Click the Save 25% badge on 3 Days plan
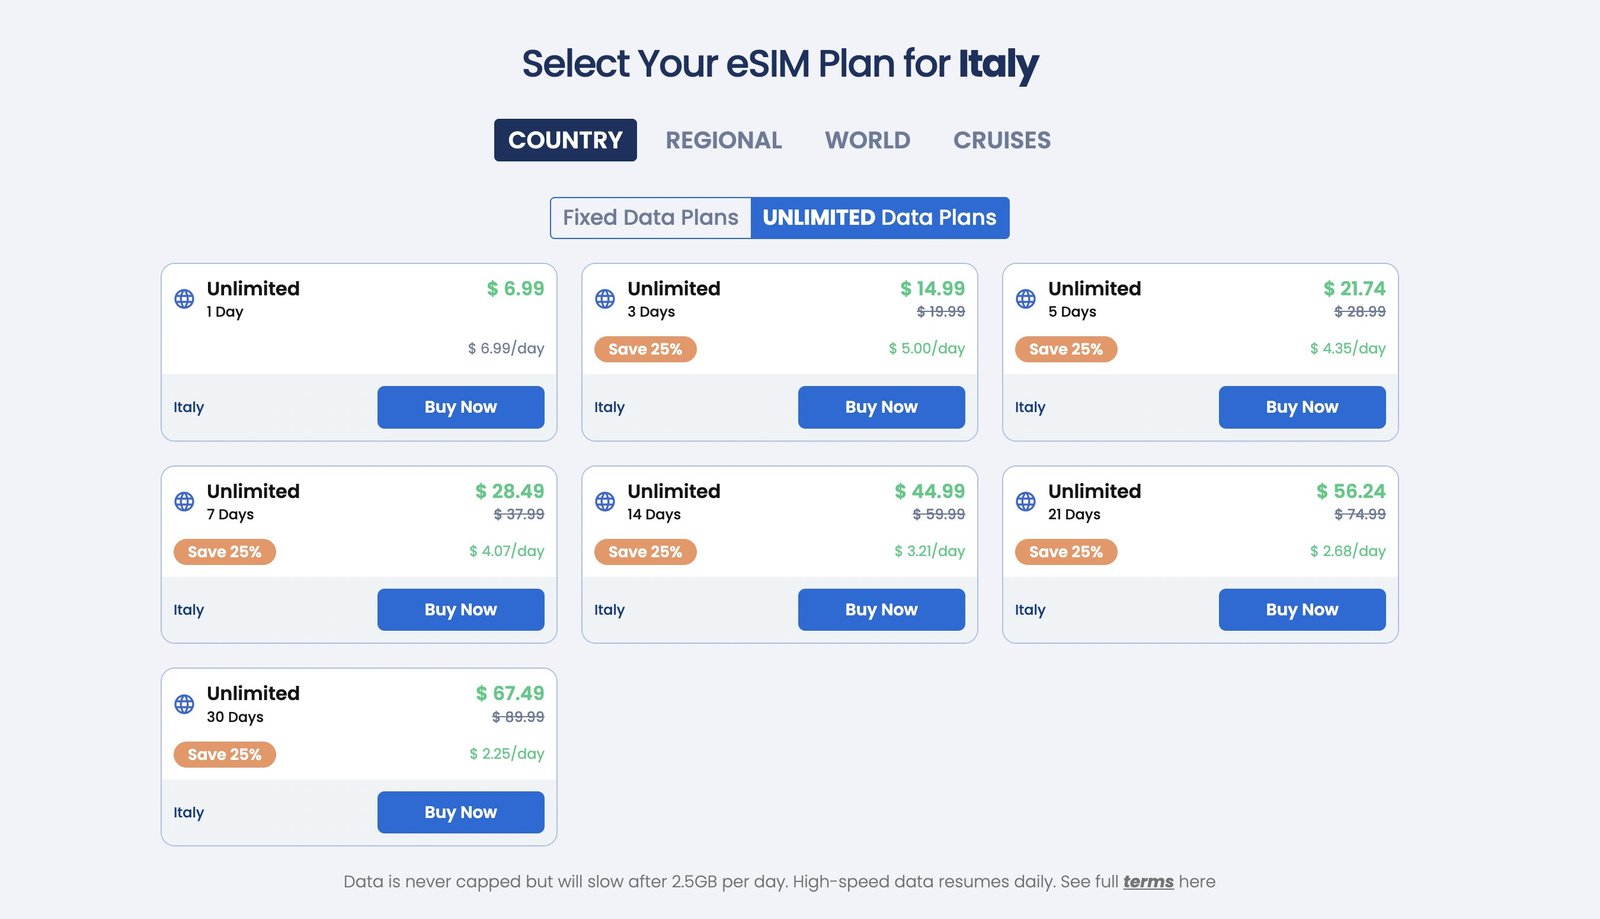Viewport: 1600px width, 919px height. pyautogui.click(x=645, y=349)
